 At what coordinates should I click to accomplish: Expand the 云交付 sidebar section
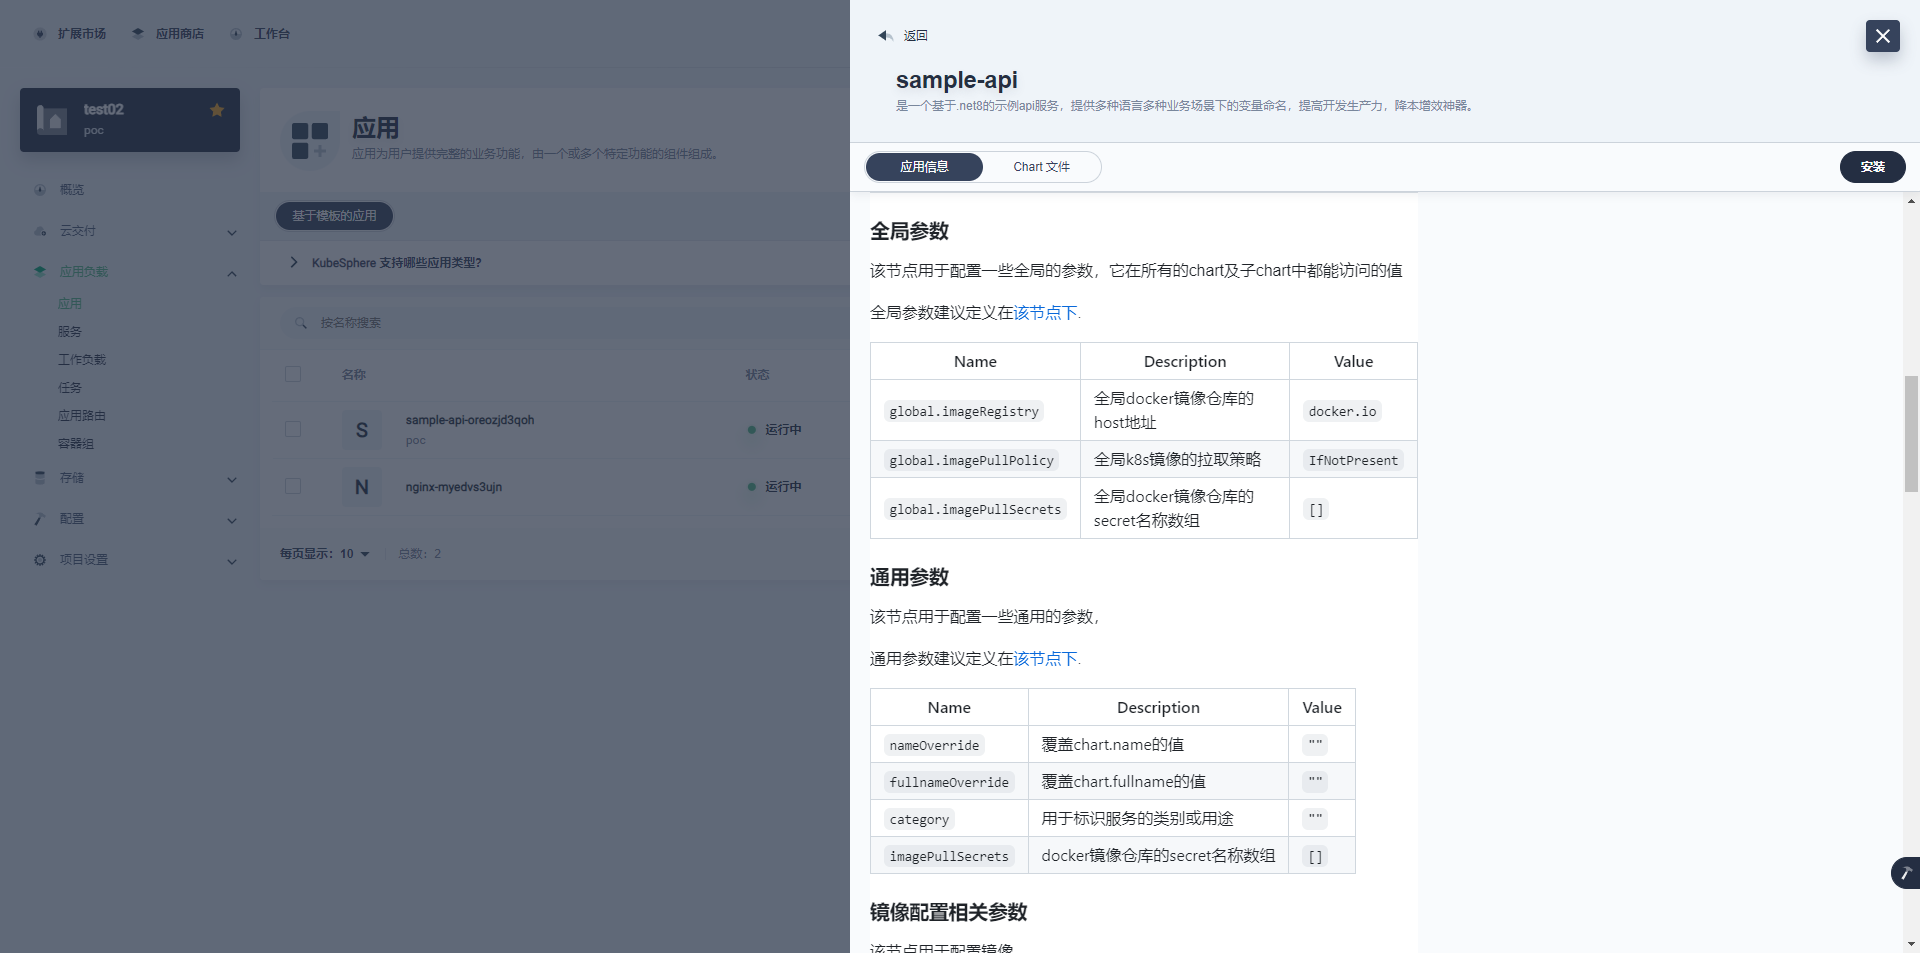point(231,232)
